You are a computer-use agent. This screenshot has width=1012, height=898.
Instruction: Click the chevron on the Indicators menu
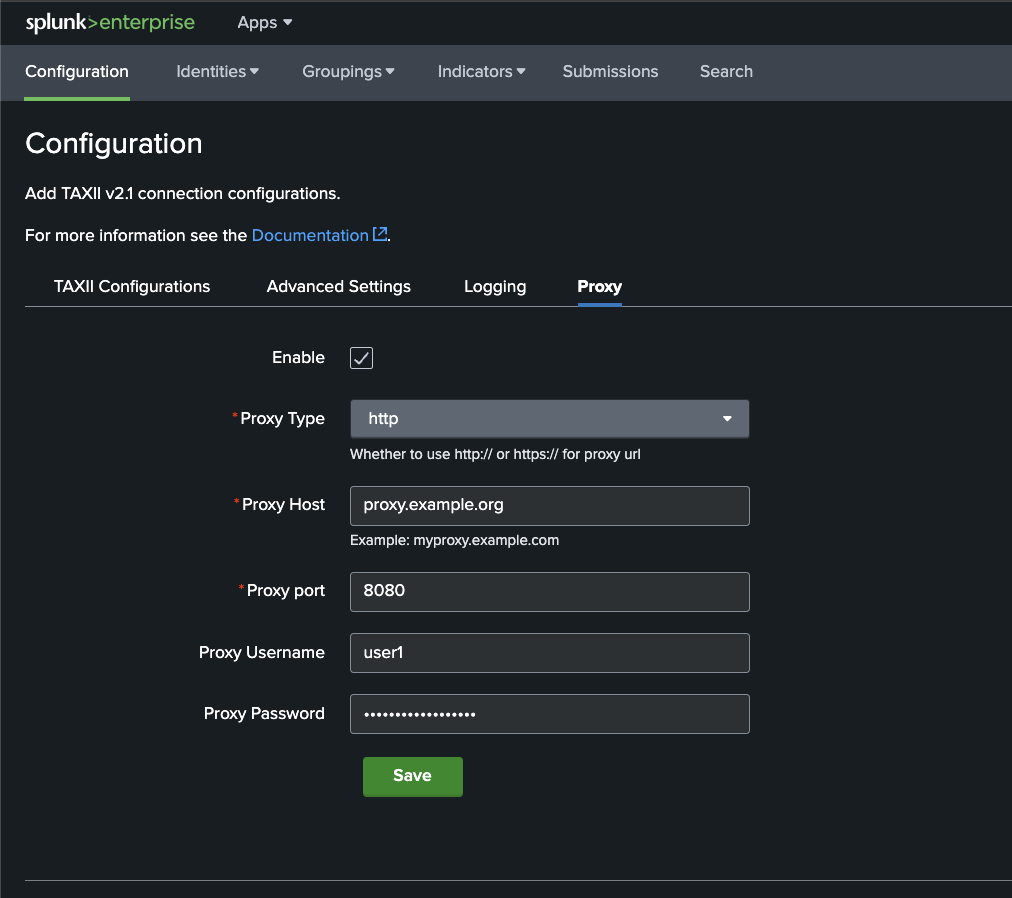[x=522, y=71]
